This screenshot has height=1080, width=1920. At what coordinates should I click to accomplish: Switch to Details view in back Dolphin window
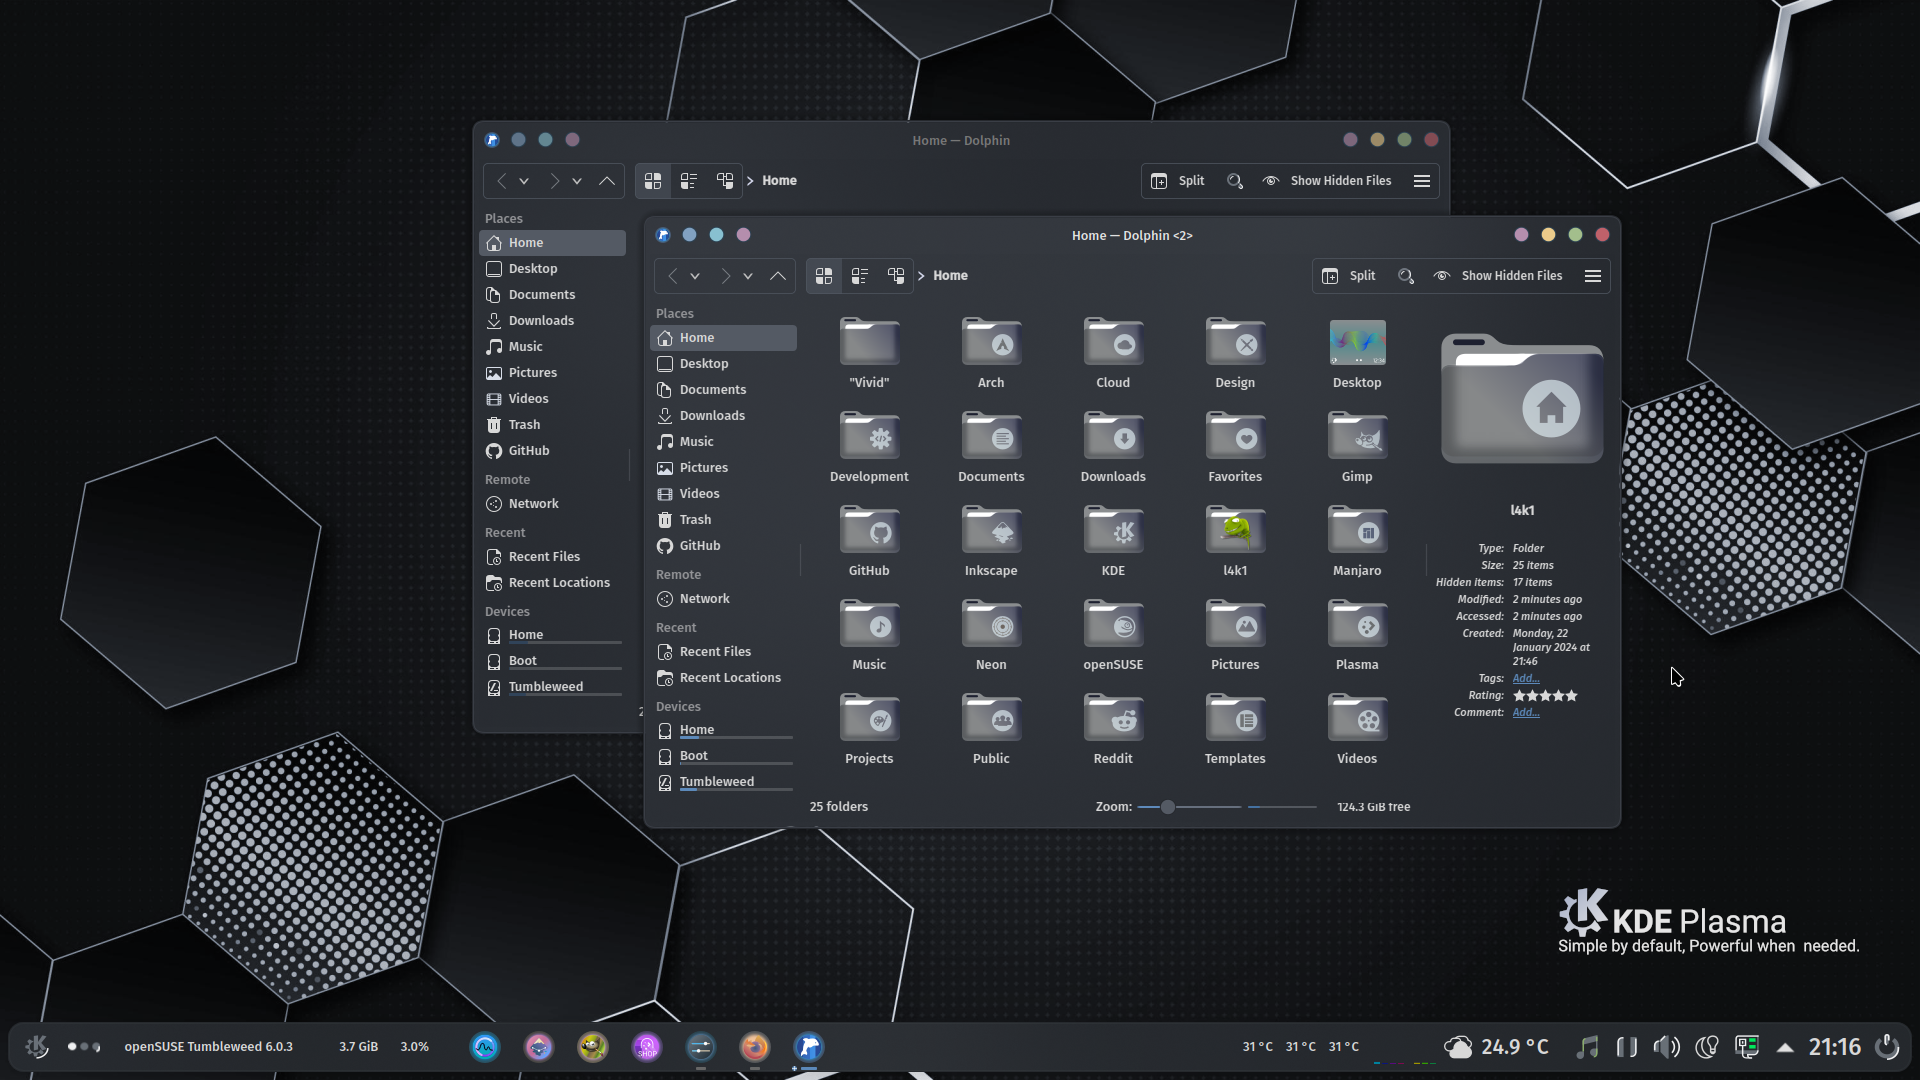pos(725,181)
